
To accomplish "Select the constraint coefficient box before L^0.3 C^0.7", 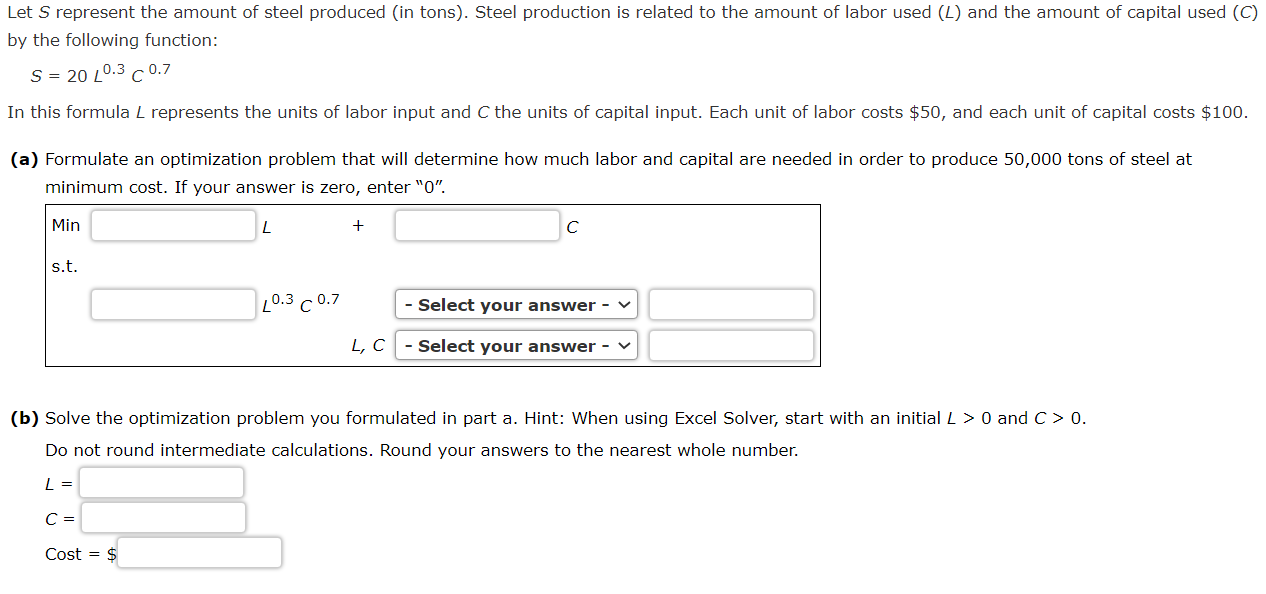I will pyautogui.click(x=172, y=304).
